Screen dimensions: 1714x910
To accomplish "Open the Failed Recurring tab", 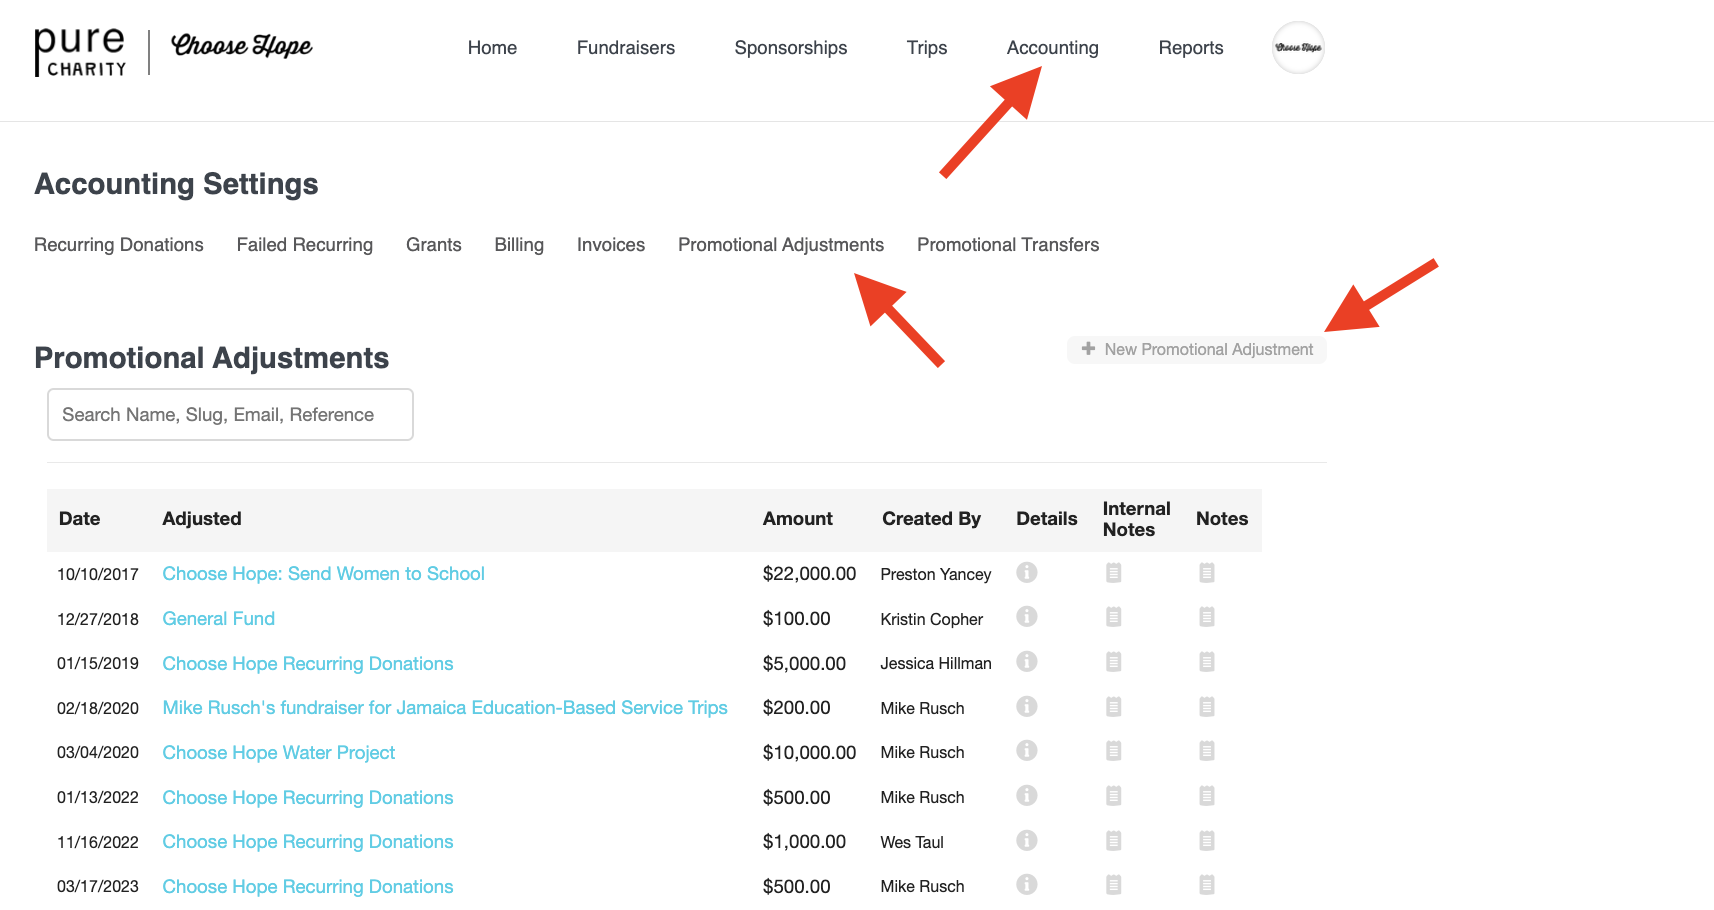I will (304, 245).
